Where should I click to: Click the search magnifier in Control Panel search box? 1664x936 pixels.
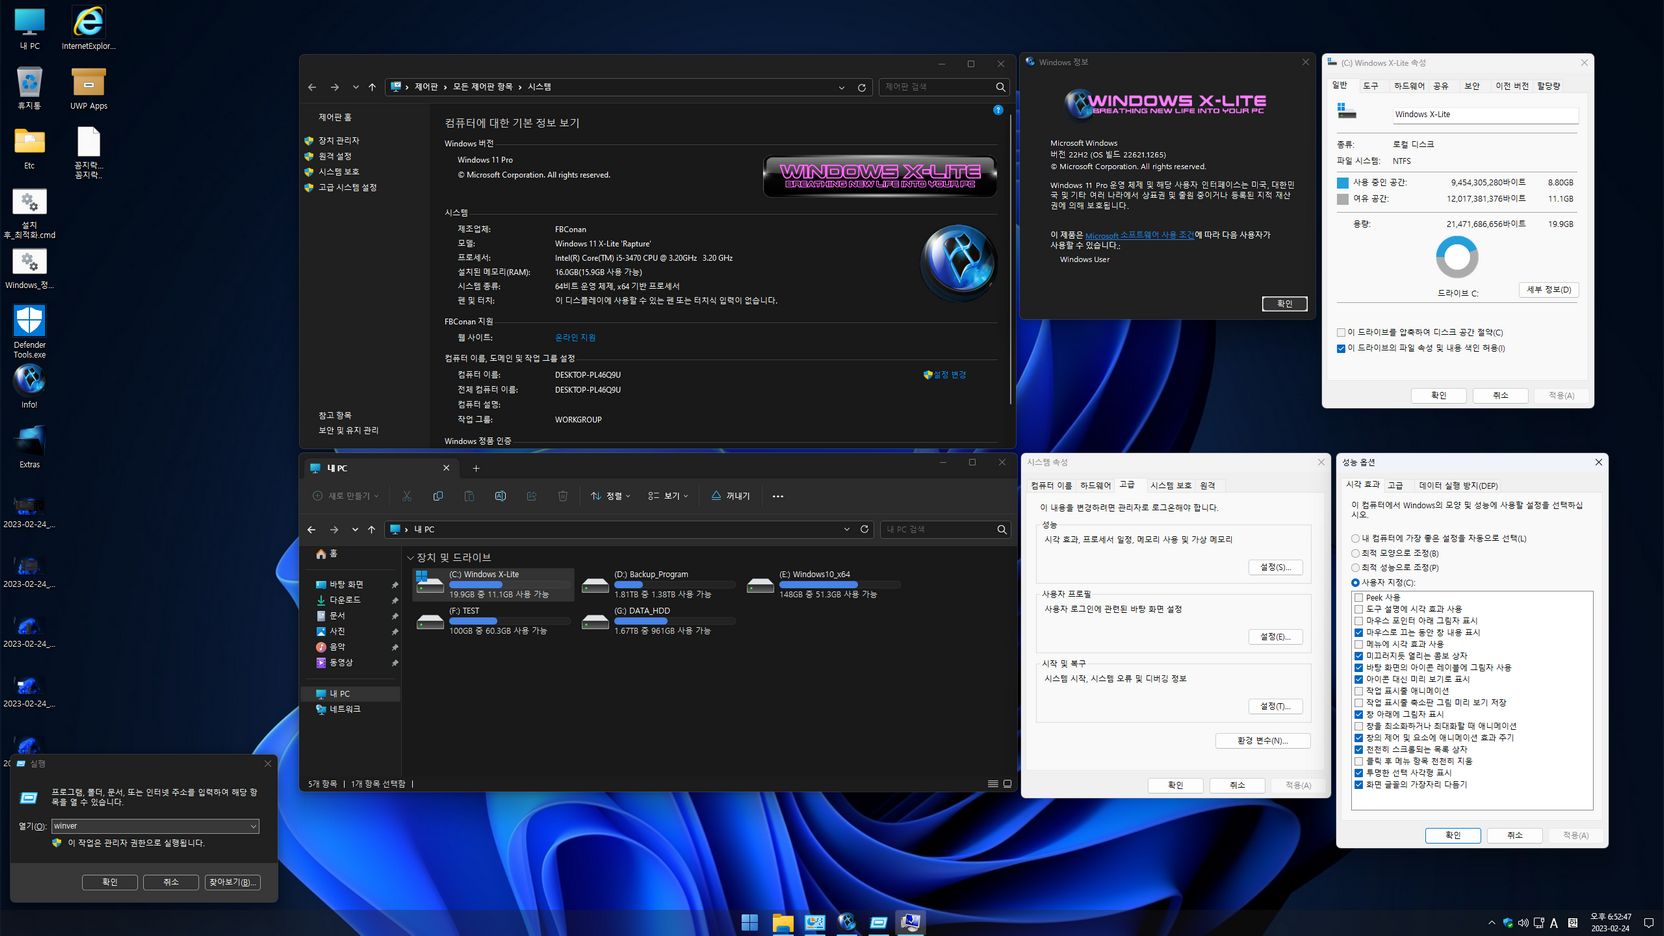(x=1000, y=87)
